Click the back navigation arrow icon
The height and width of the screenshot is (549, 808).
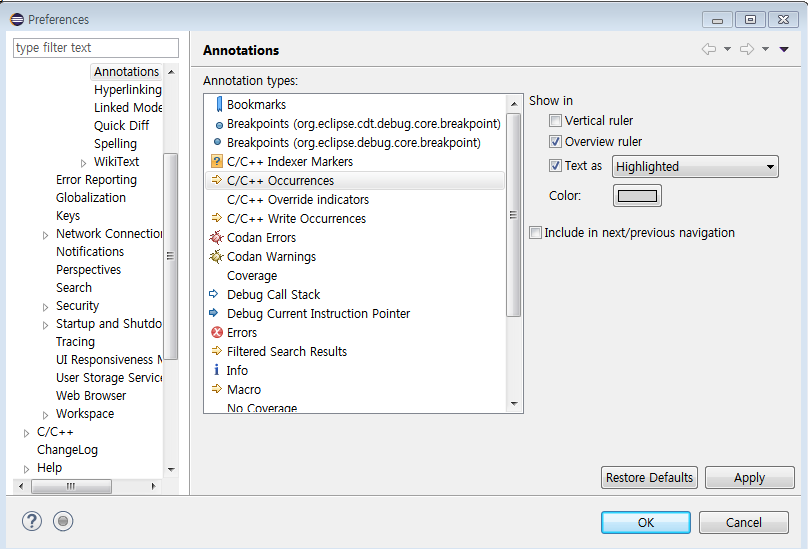point(709,49)
